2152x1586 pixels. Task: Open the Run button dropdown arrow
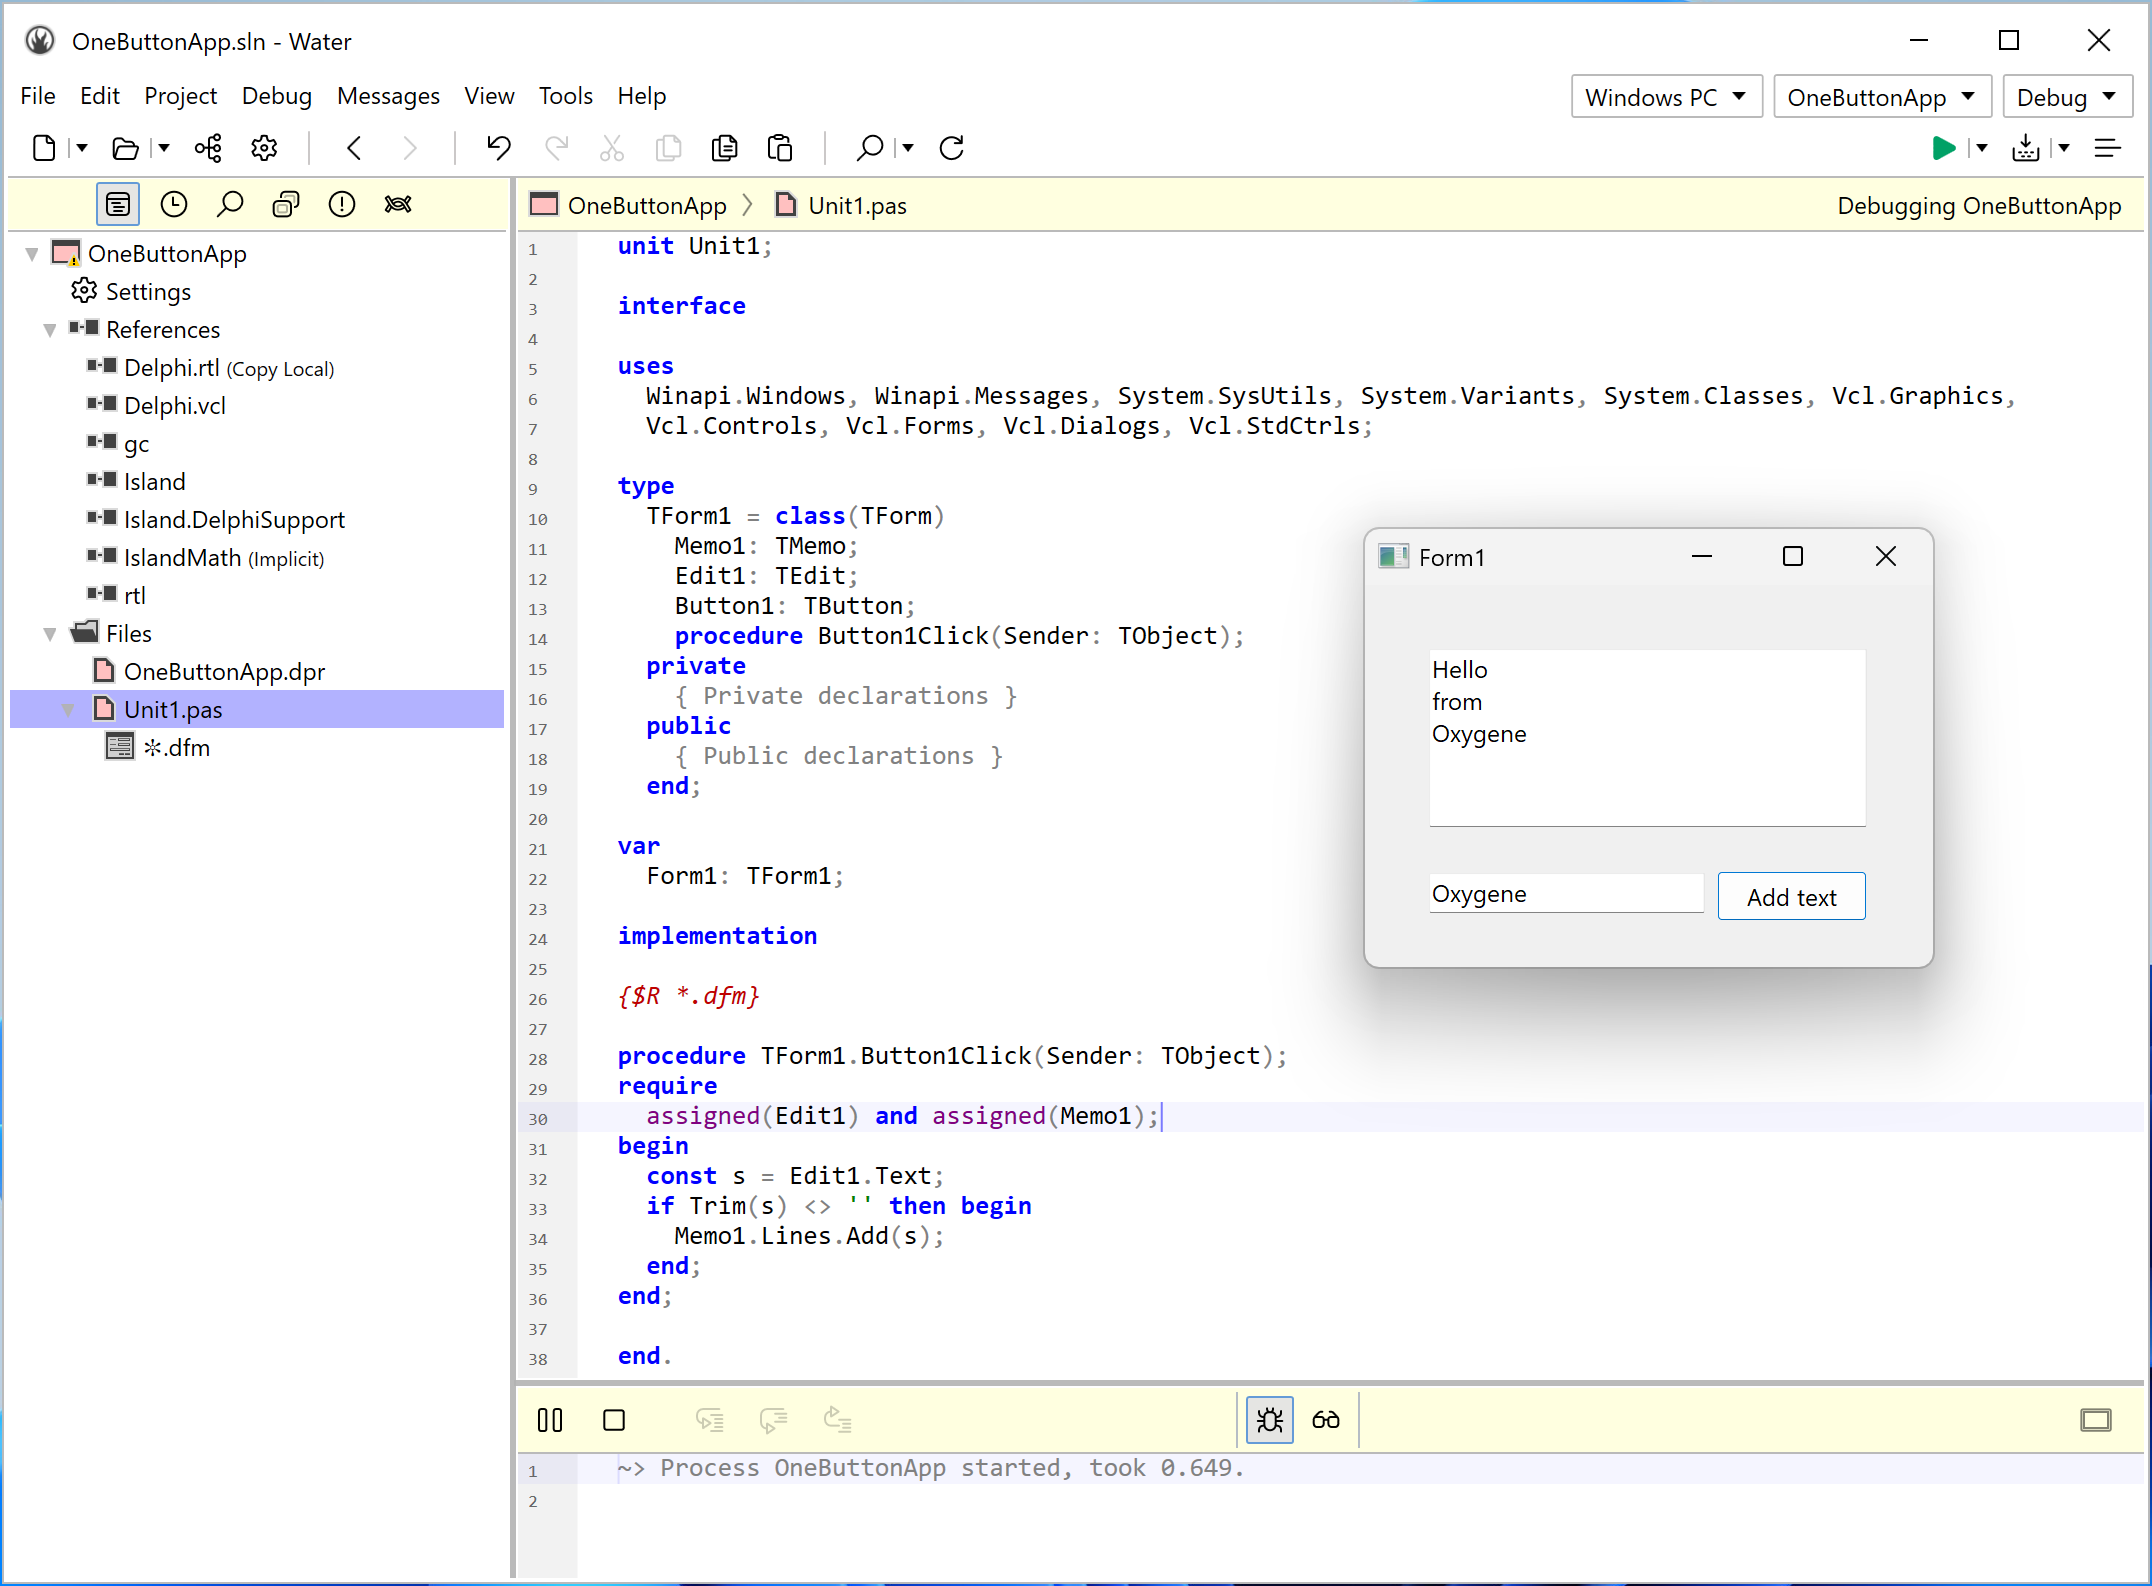(1981, 148)
